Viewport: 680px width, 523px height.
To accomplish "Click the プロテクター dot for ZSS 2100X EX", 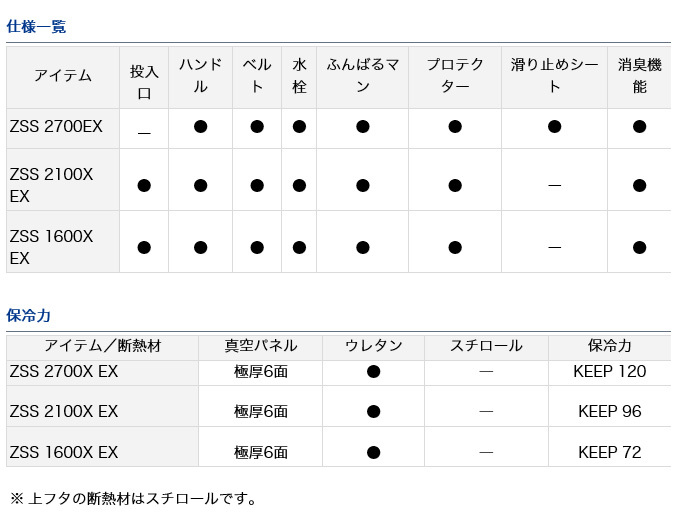I will pyautogui.click(x=455, y=185).
